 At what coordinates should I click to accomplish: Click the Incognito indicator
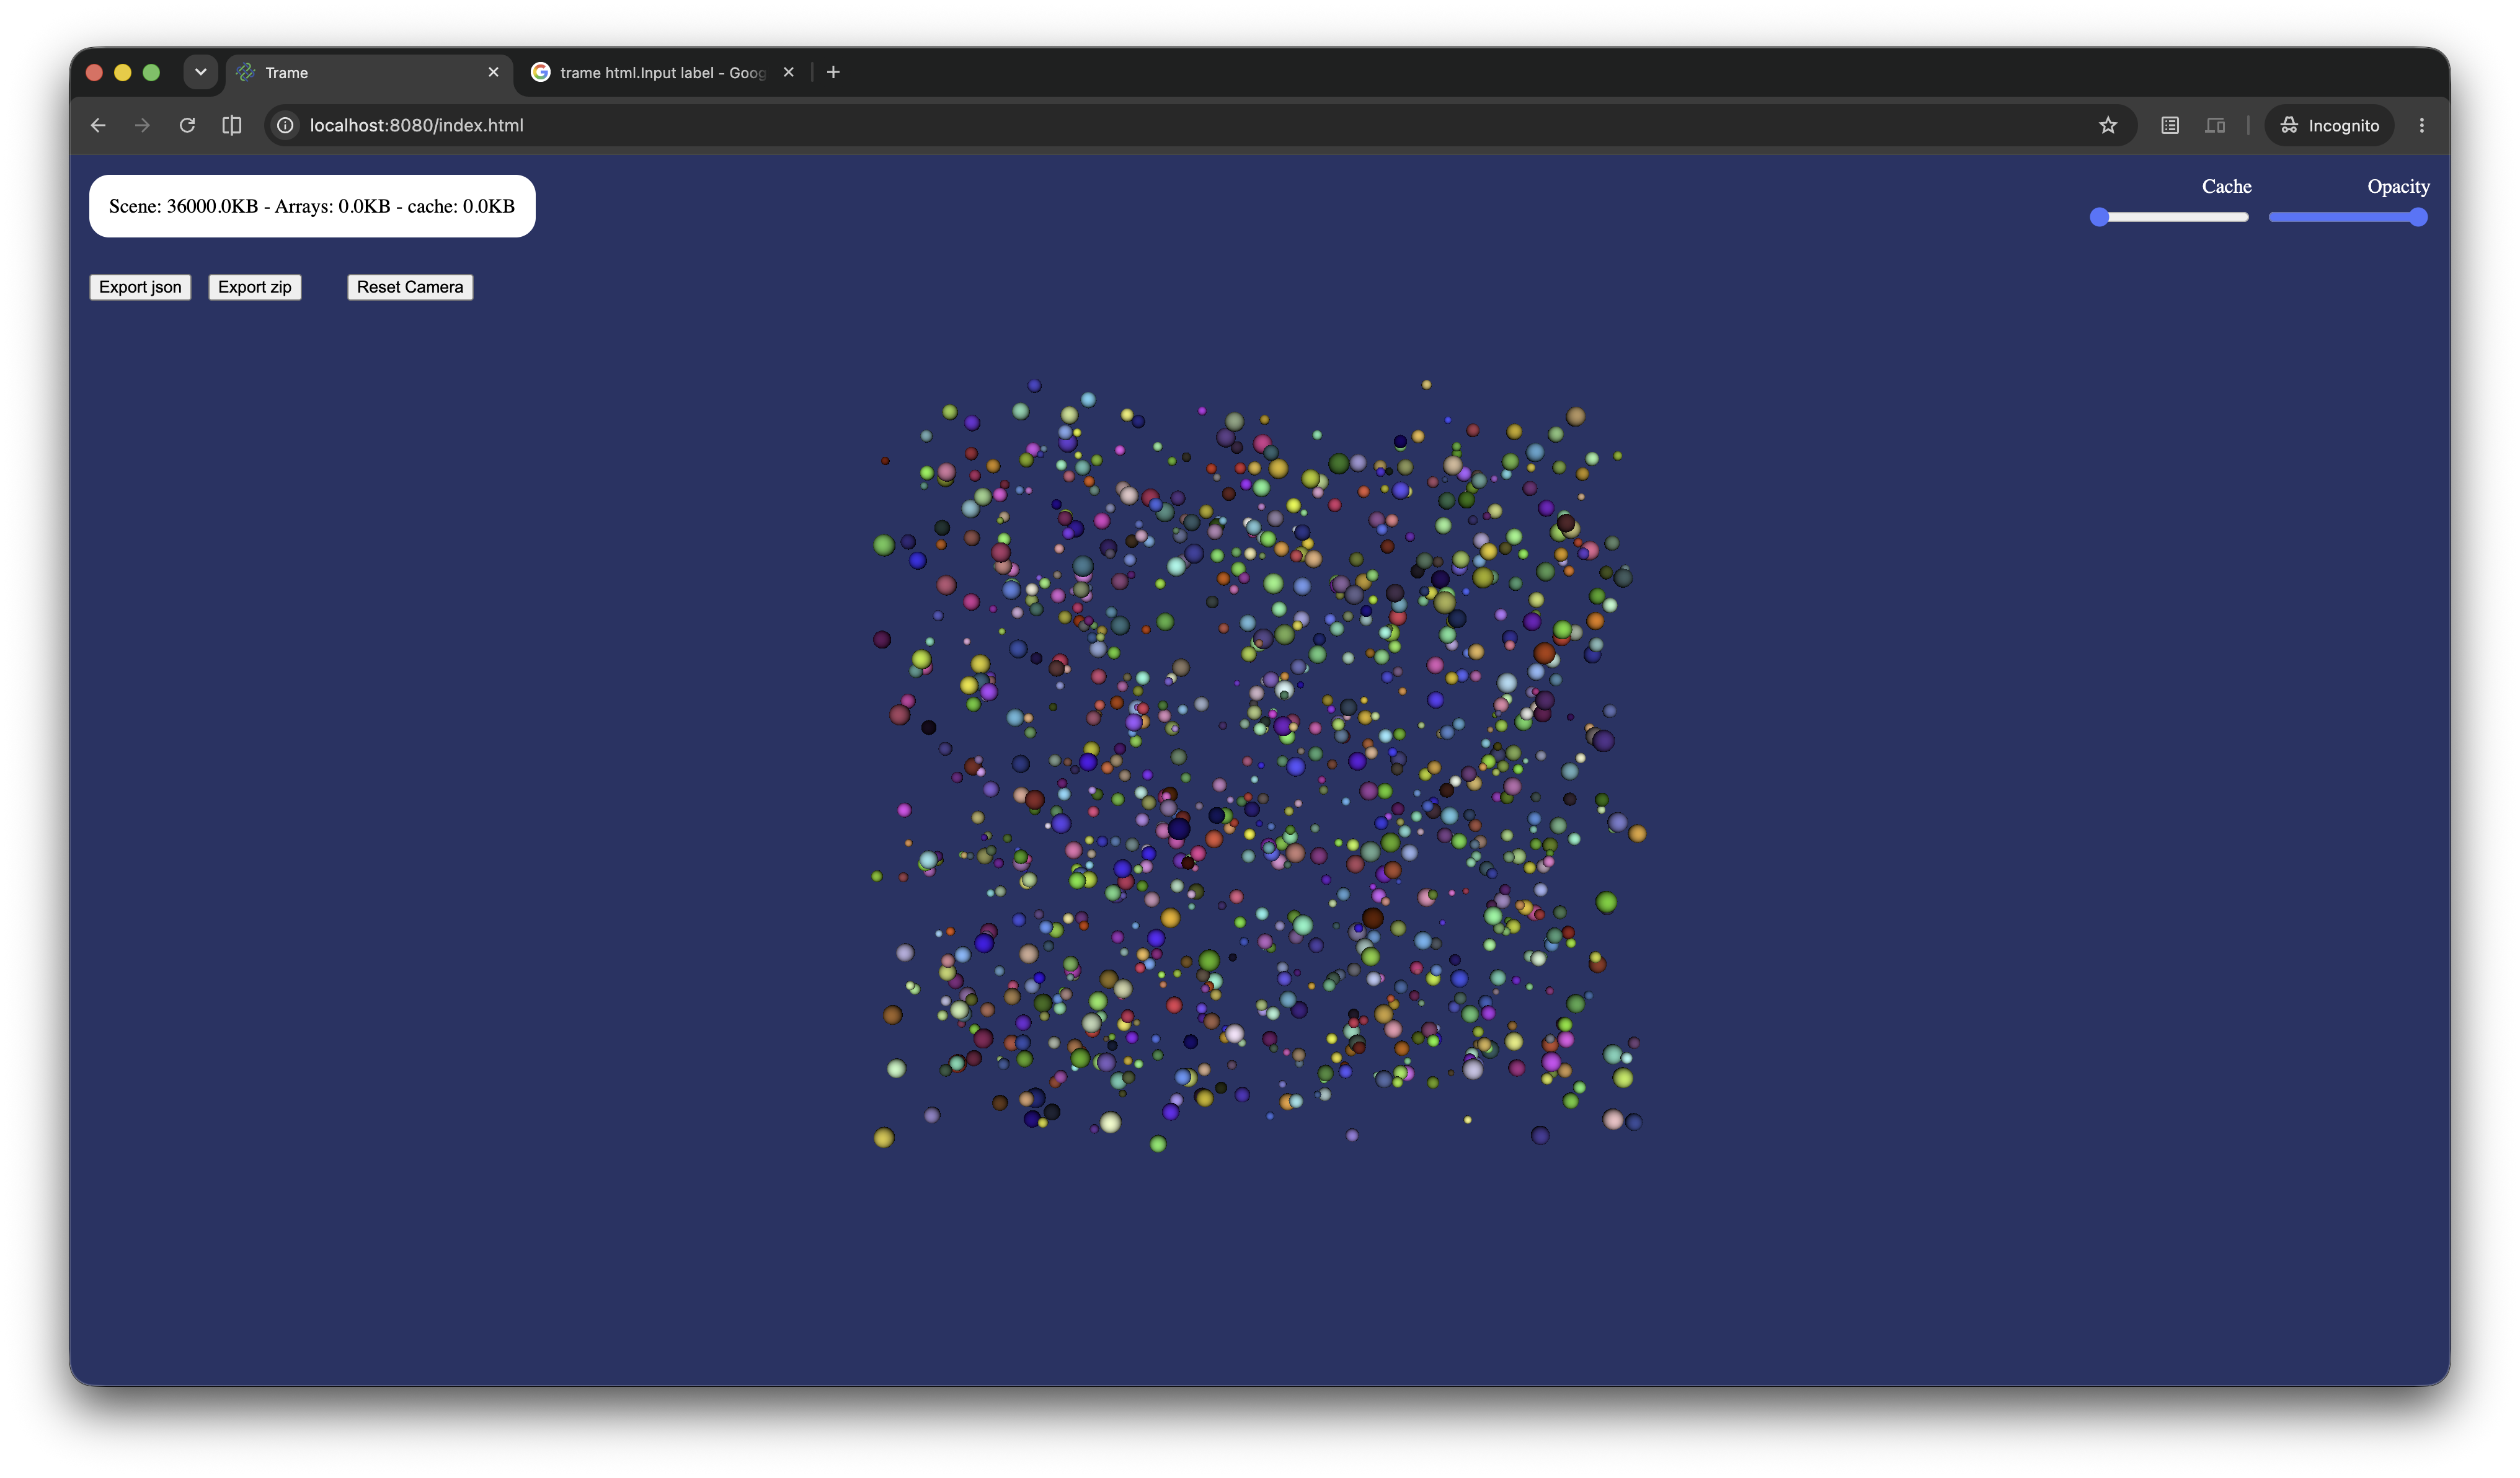click(x=2329, y=125)
